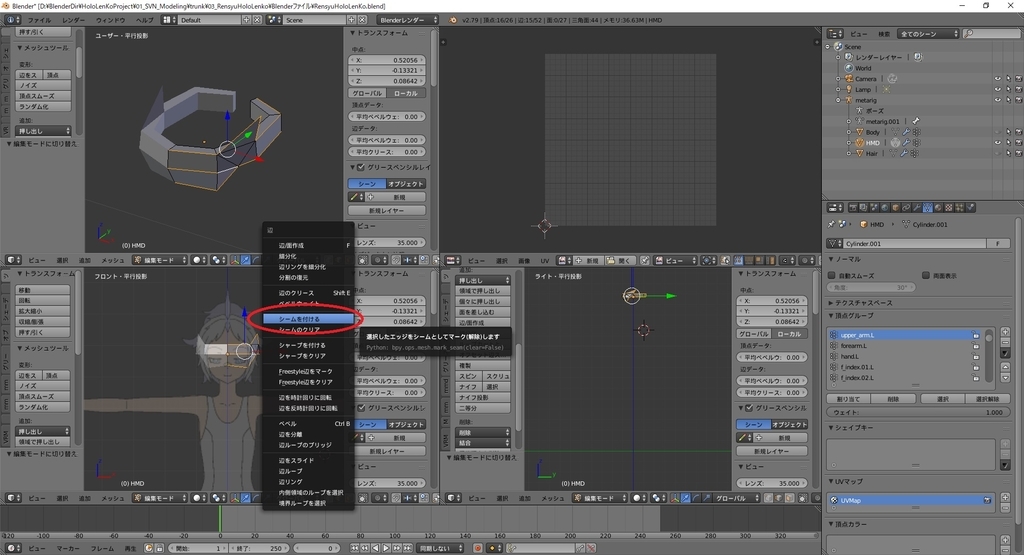Click wrench modifier icon on Hair row
The image size is (1024, 555).
click(904, 153)
